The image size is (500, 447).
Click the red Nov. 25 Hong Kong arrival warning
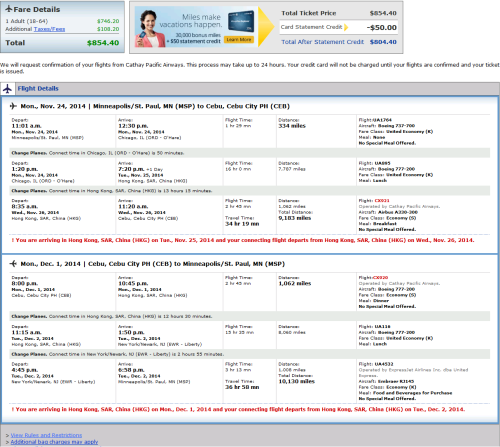(243, 240)
